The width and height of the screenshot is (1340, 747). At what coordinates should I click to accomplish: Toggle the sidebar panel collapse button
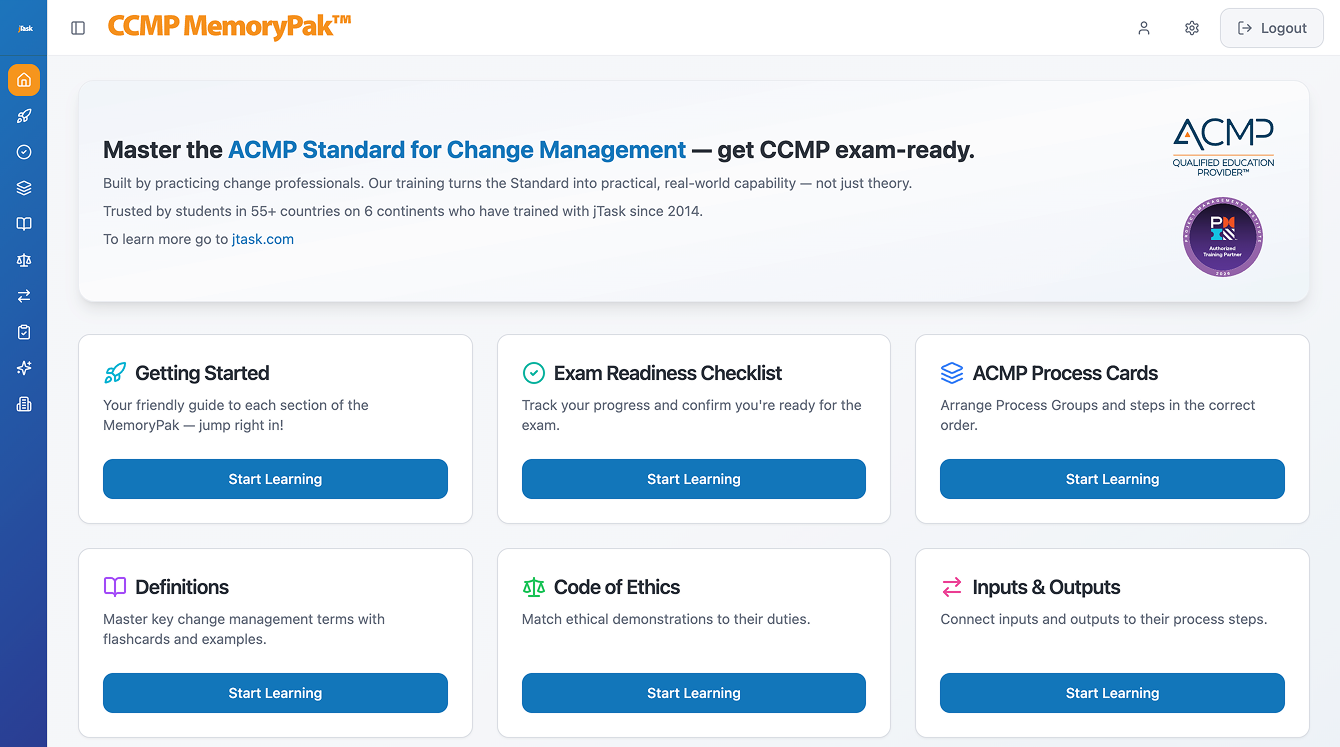78,28
